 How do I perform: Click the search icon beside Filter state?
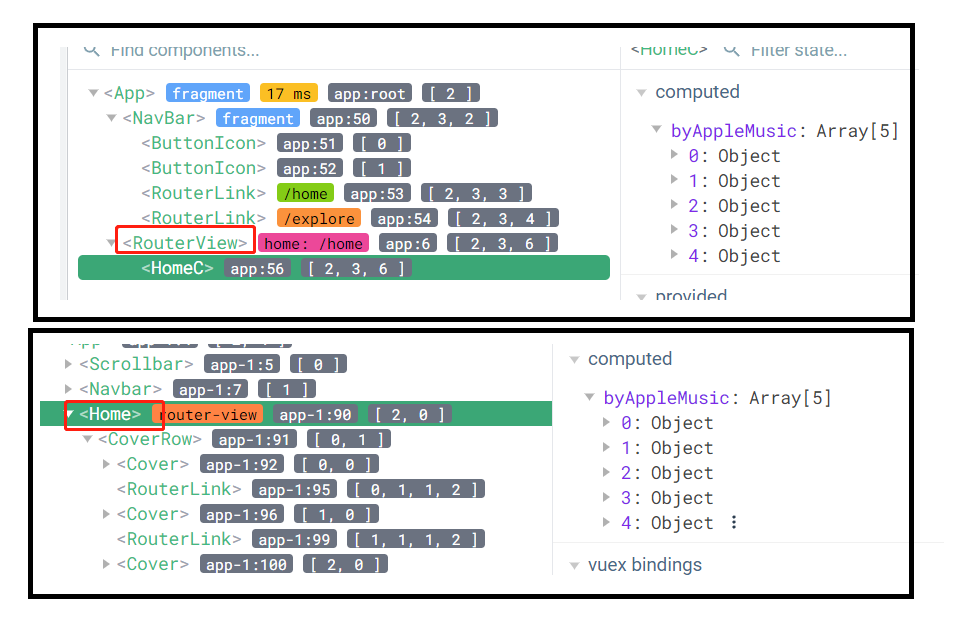pos(732,49)
